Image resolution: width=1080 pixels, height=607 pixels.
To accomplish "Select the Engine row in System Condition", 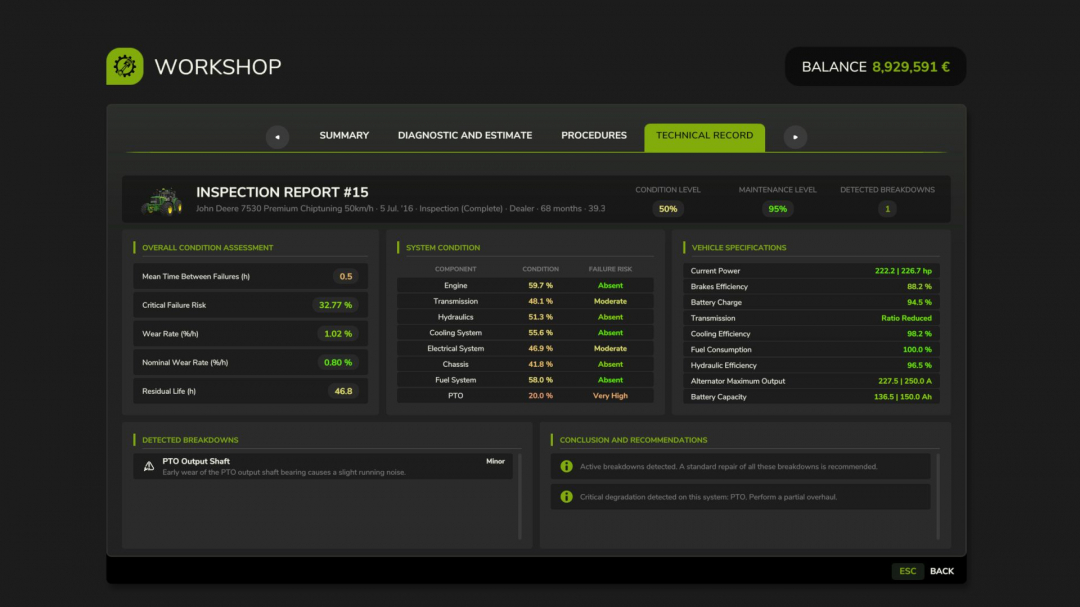I will [526, 285].
